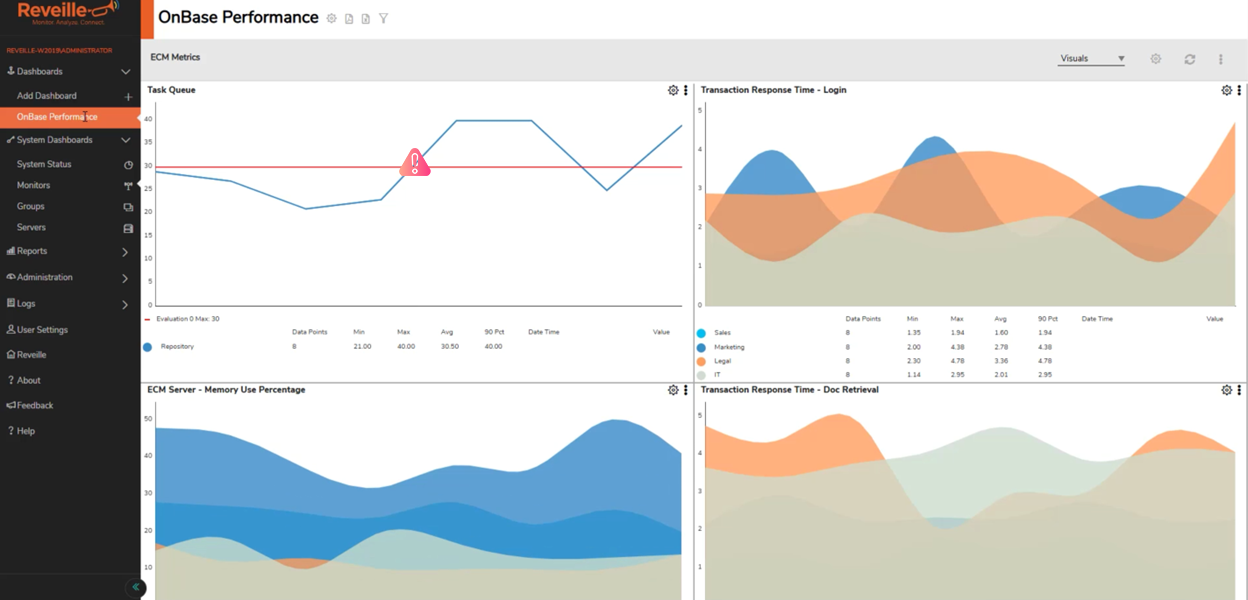Screen dimensions: 1248x600
Task: Open the filter icon beside OnBase Performance title
Action: [x=383, y=18]
